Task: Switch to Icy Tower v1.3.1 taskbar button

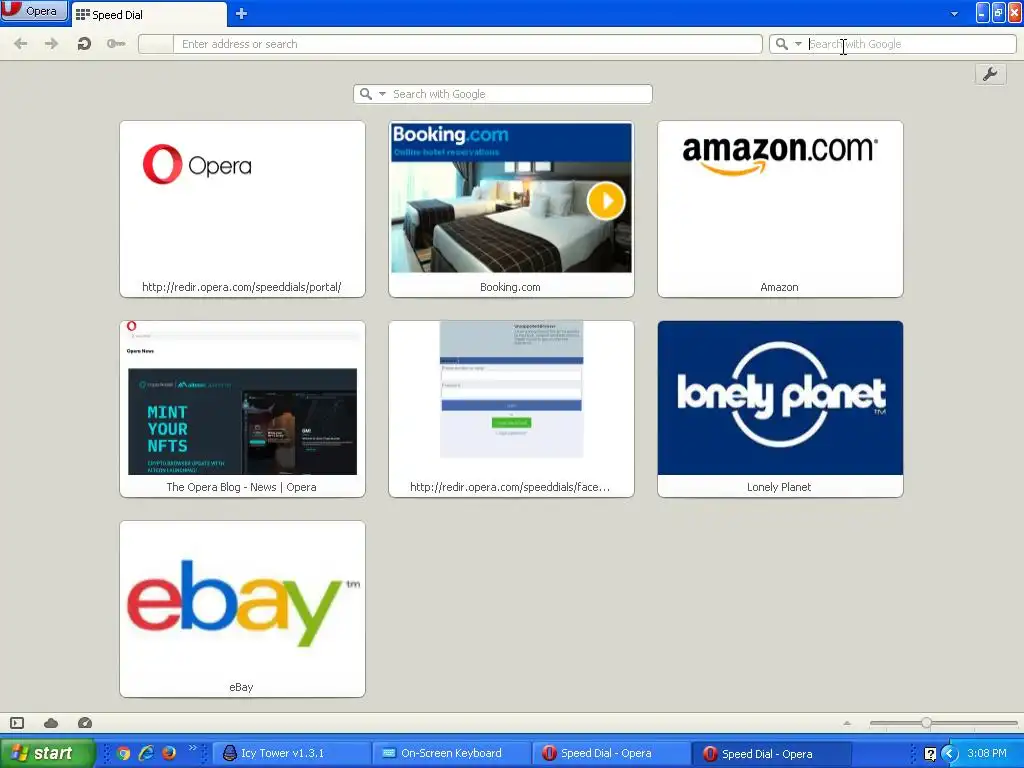Action: (291, 754)
